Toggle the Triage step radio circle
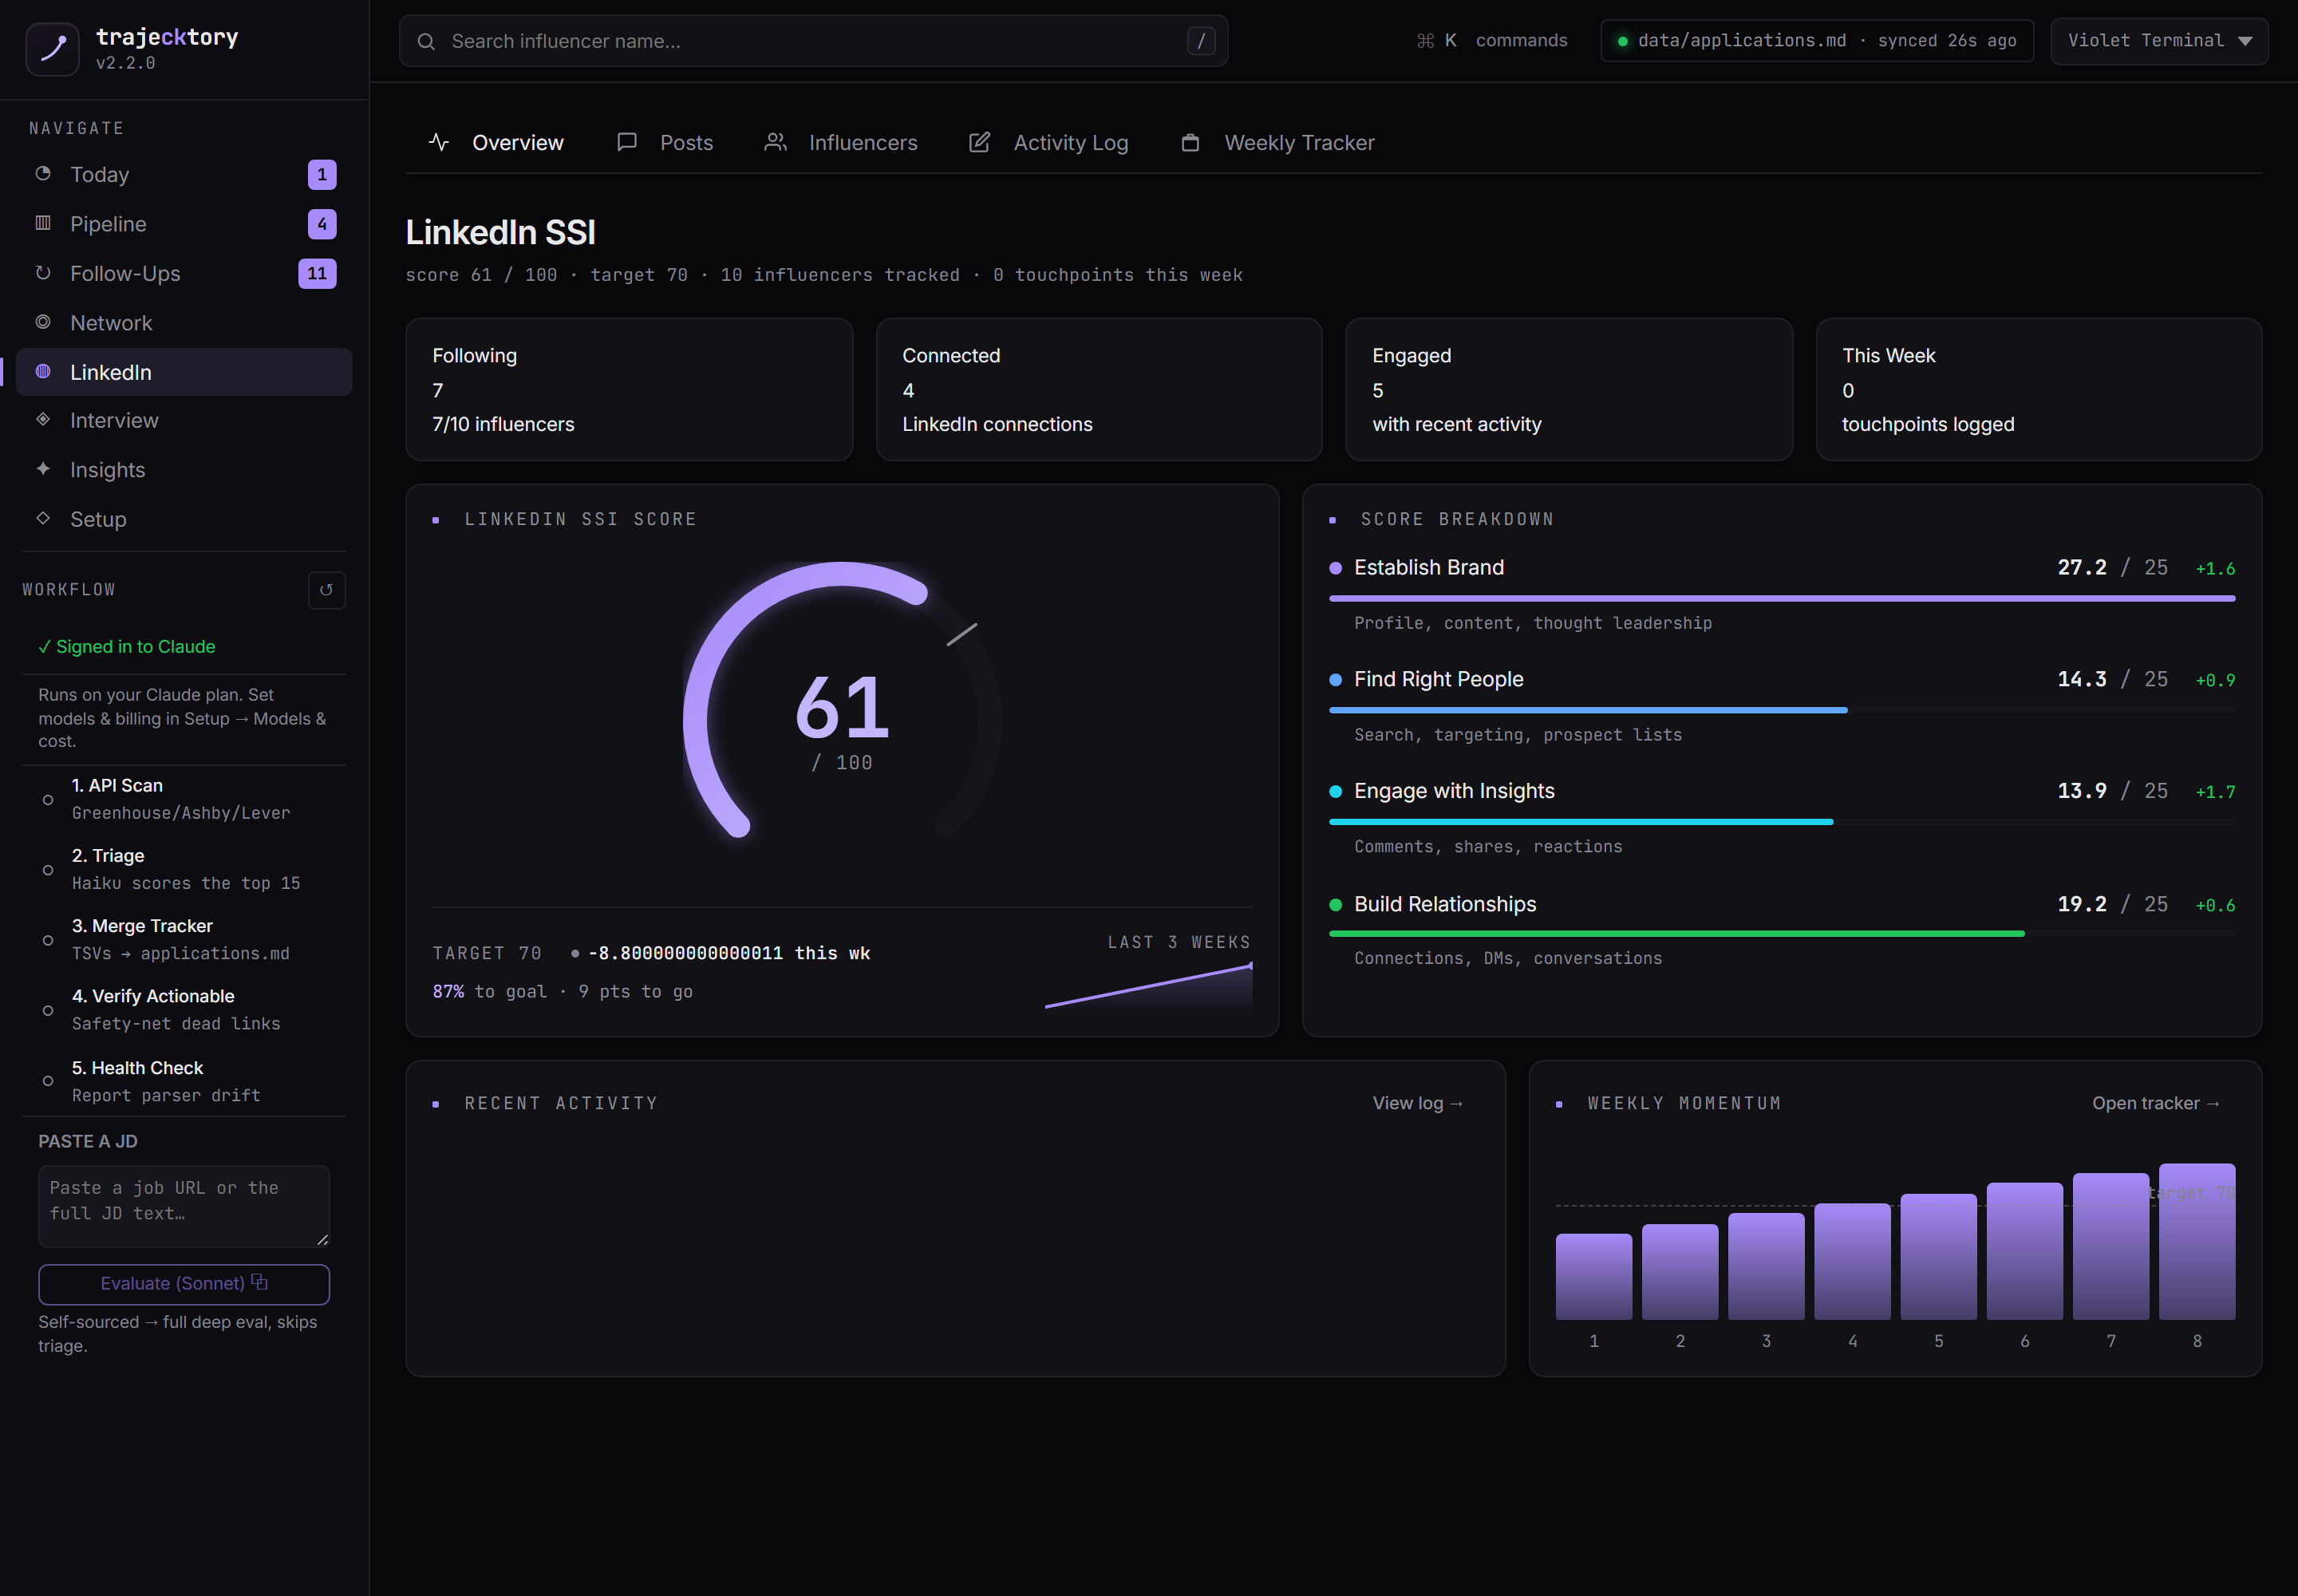The height and width of the screenshot is (1596, 2298). (48, 870)
